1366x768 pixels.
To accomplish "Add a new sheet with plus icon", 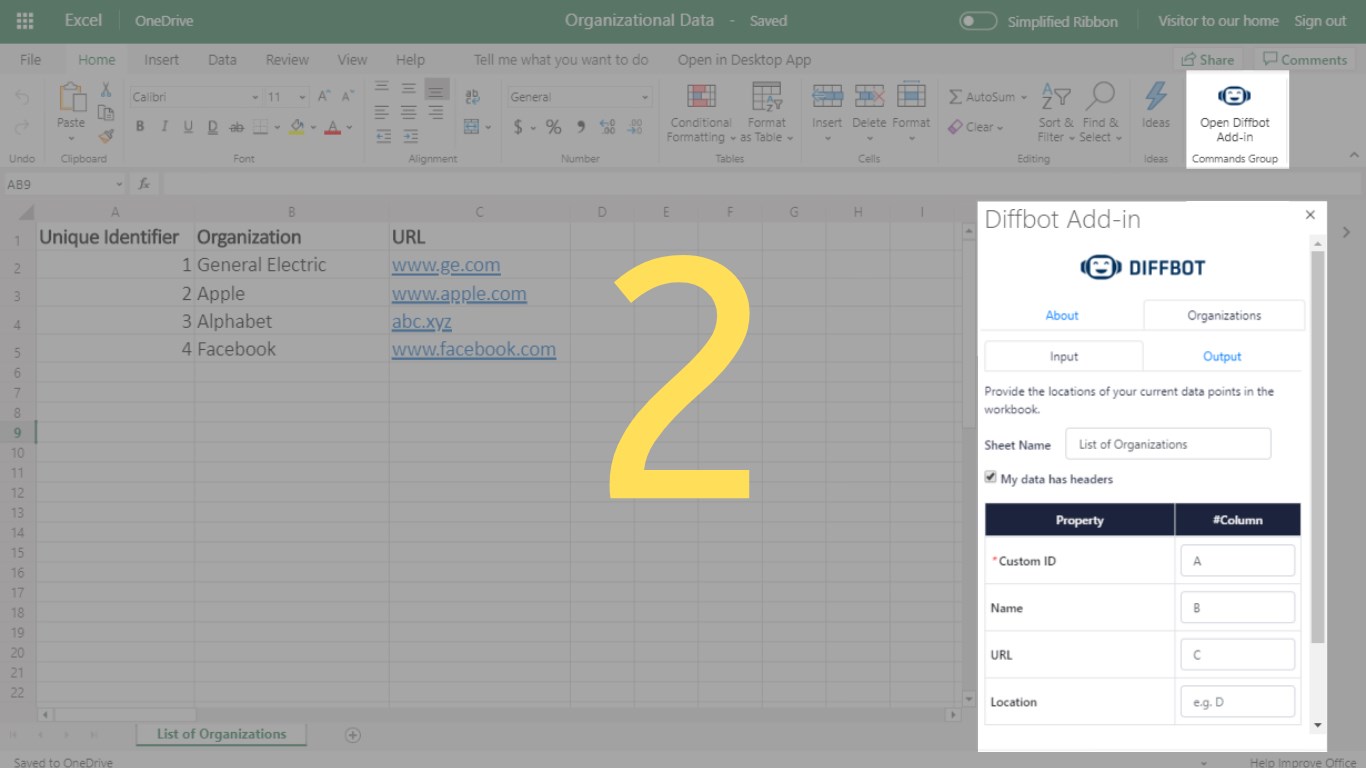I will pos(352,735).
